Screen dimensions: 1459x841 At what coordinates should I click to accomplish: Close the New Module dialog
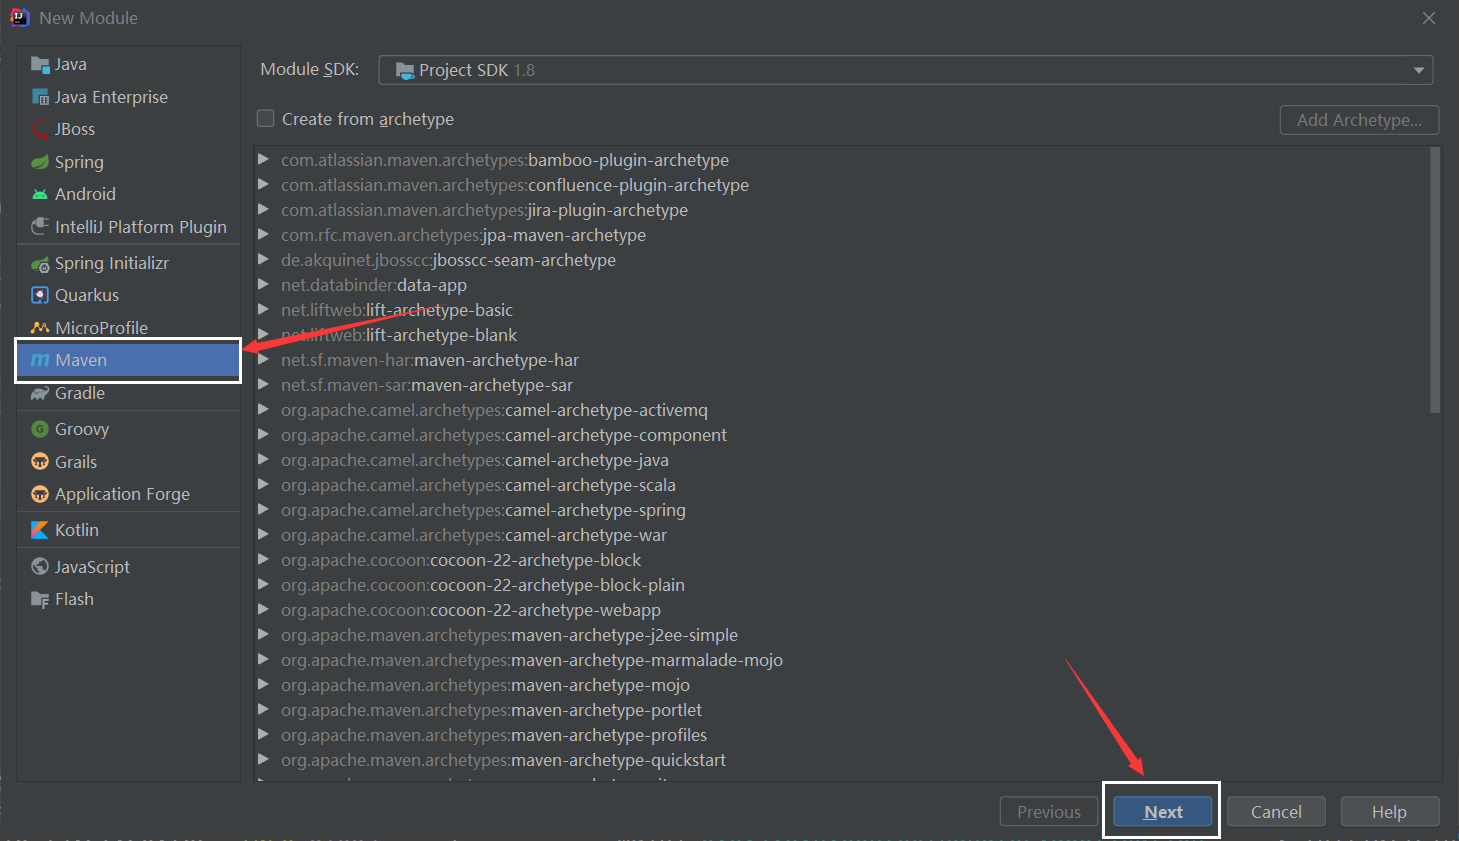(x=1429, y=18)
